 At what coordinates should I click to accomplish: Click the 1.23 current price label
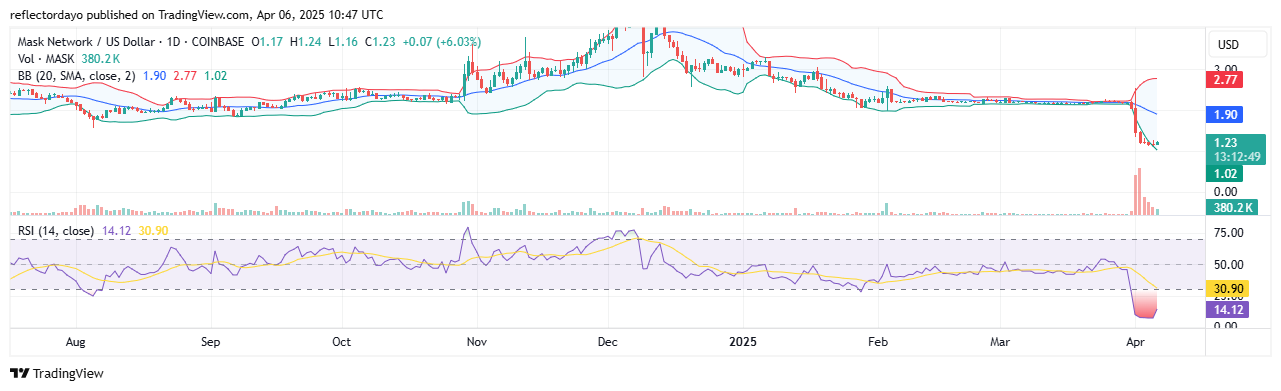(1226, 143)
